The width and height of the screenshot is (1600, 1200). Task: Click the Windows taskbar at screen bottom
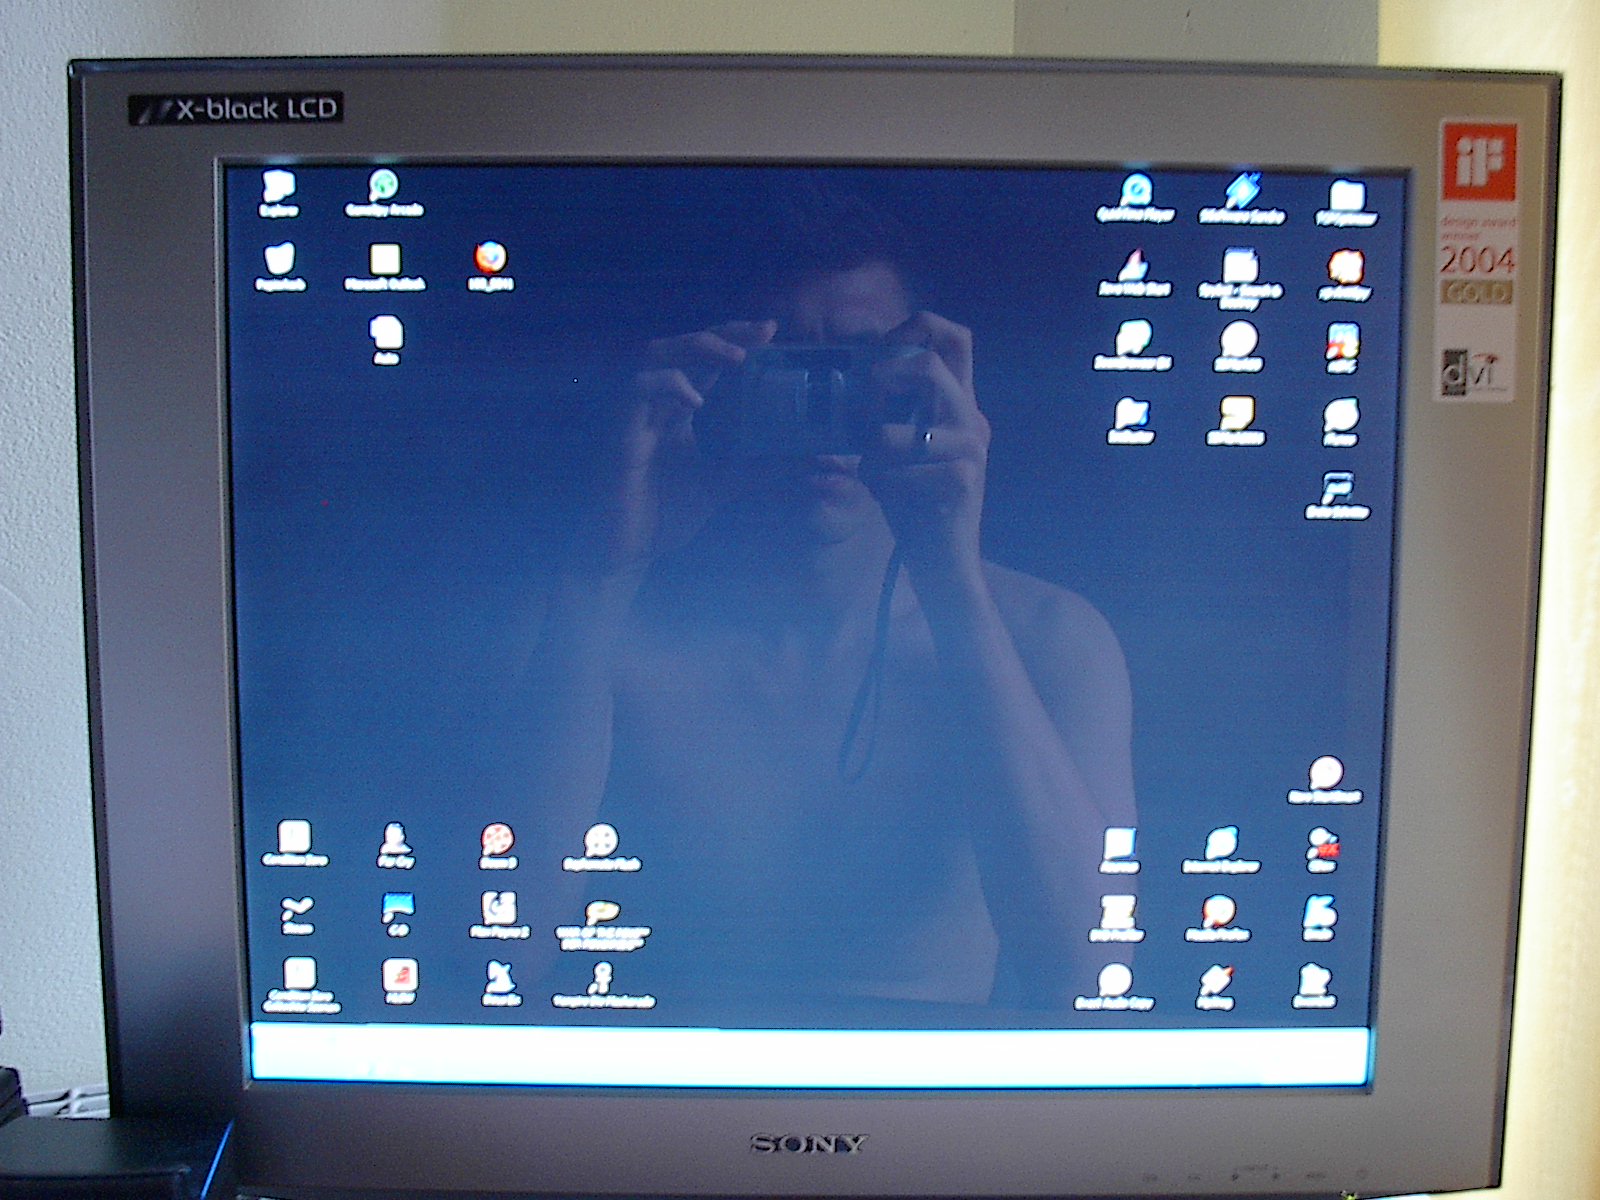[x=808, y=1053]
